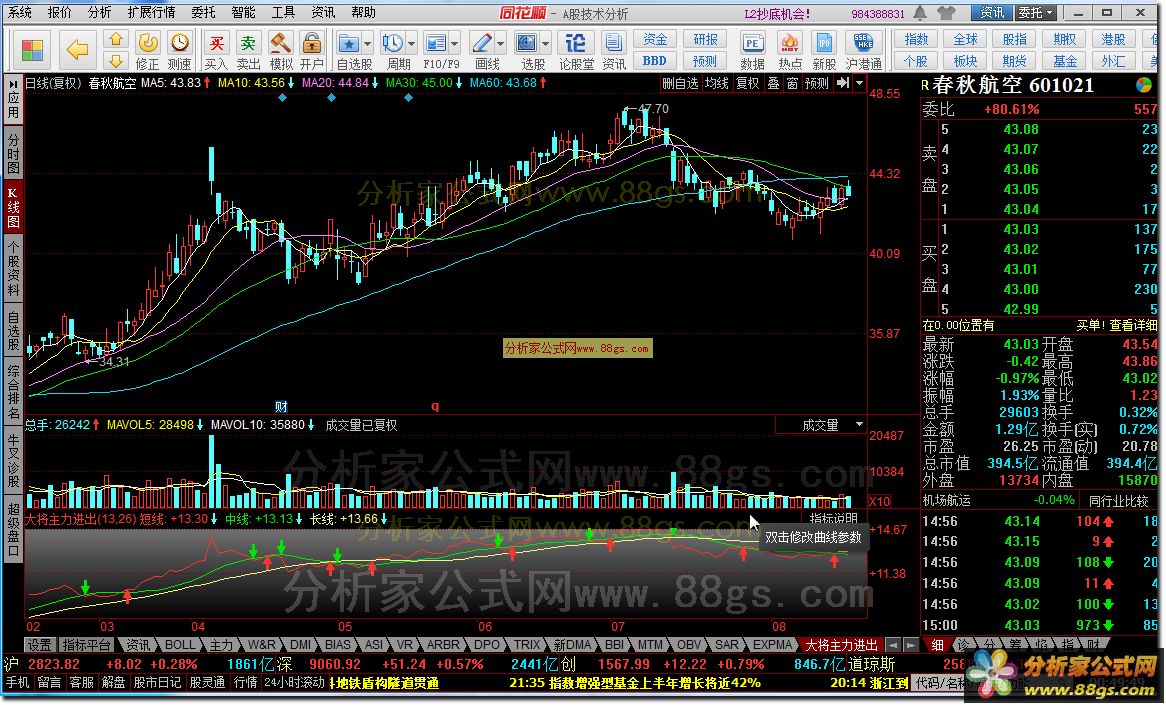
Task: Click the yellow down arrow toolbar icon
Action: pos(115,60)
